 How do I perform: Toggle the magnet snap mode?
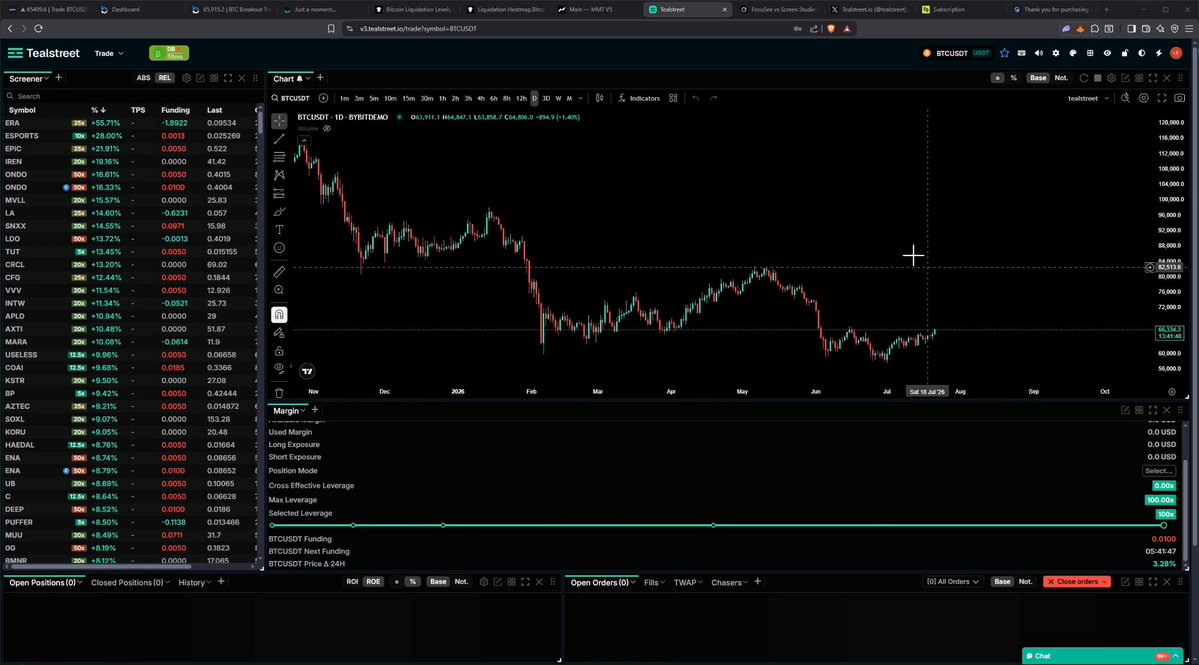click(x=279, y=314)
